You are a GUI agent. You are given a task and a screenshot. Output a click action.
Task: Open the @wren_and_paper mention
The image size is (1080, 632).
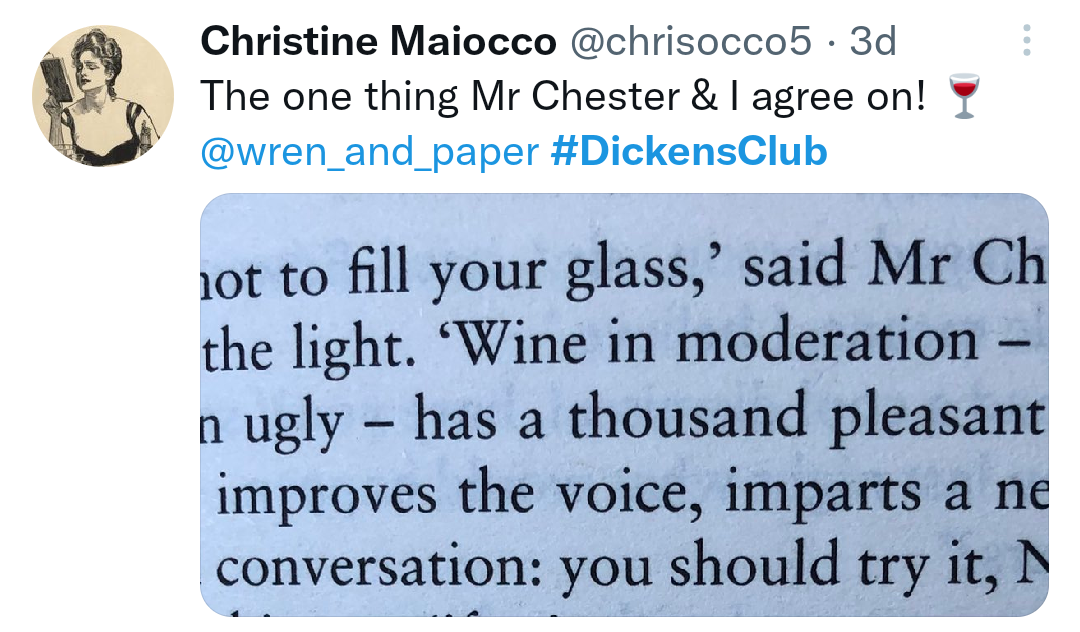tap(370, 152)
